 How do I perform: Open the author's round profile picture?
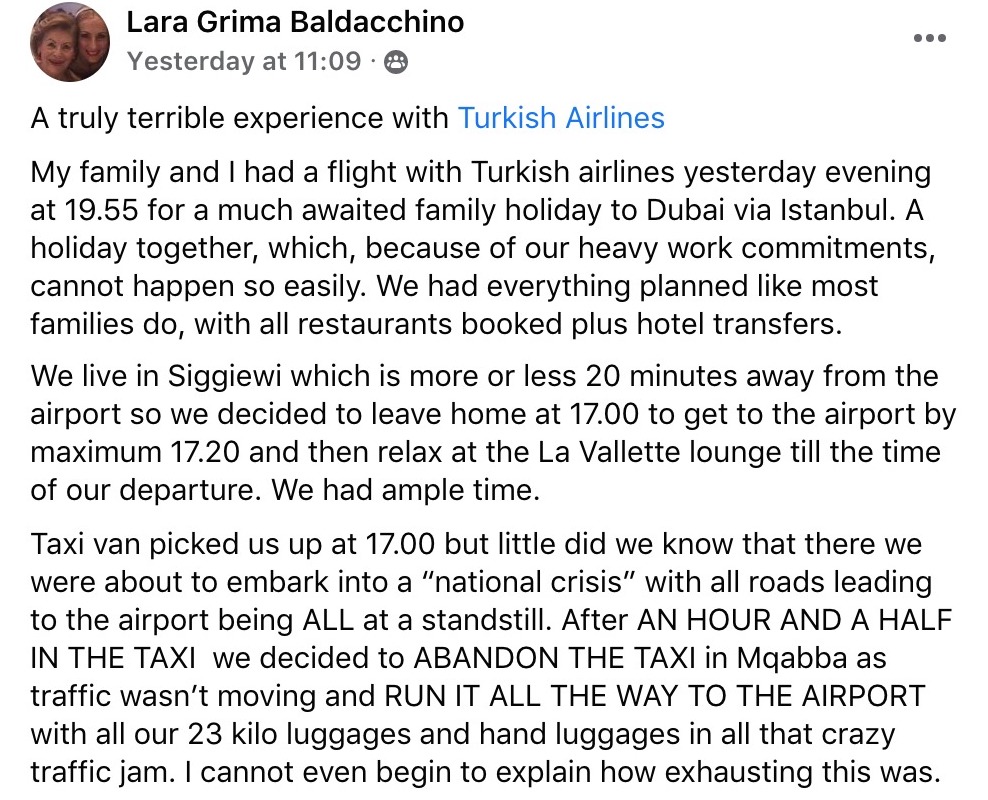[69, 42]
